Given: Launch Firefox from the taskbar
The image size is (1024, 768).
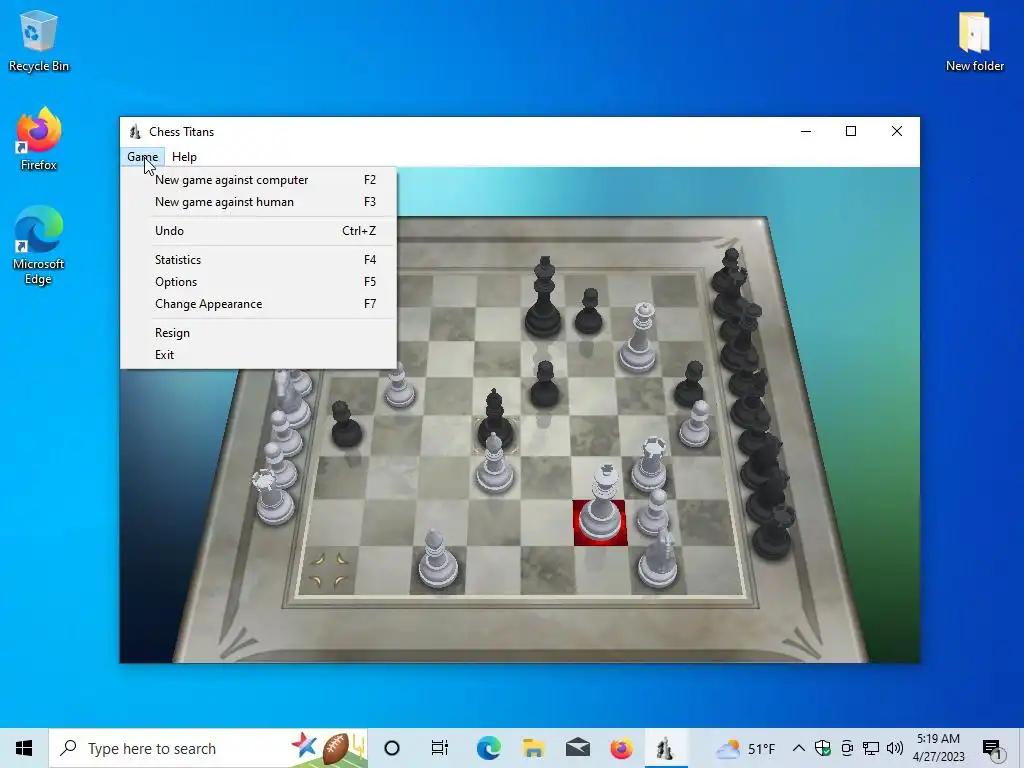Looking at the screenshot, I should (x=622, y=748).
